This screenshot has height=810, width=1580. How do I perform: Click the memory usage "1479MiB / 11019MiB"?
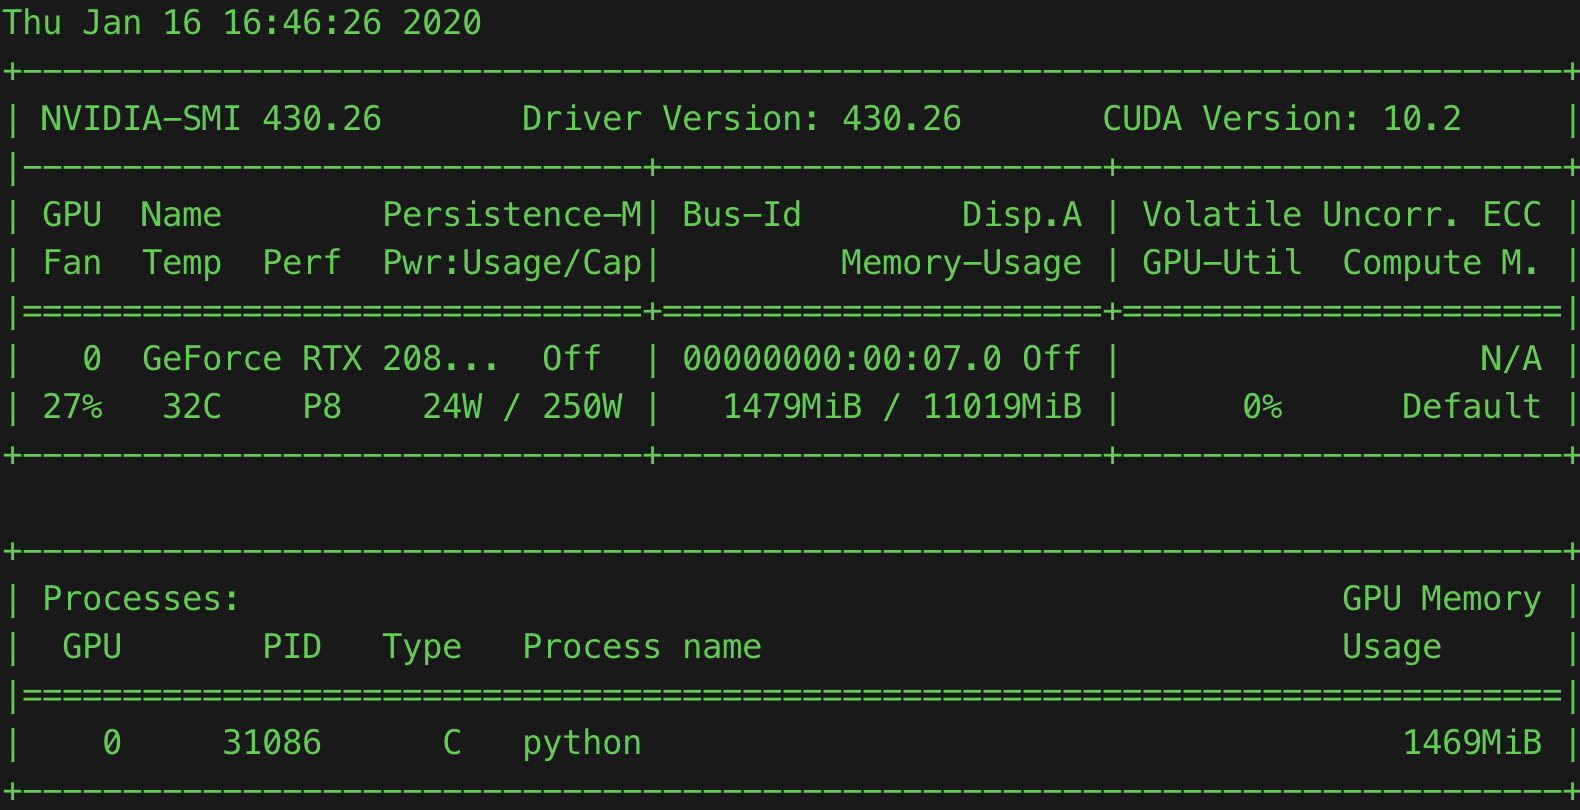click(902, 406)
